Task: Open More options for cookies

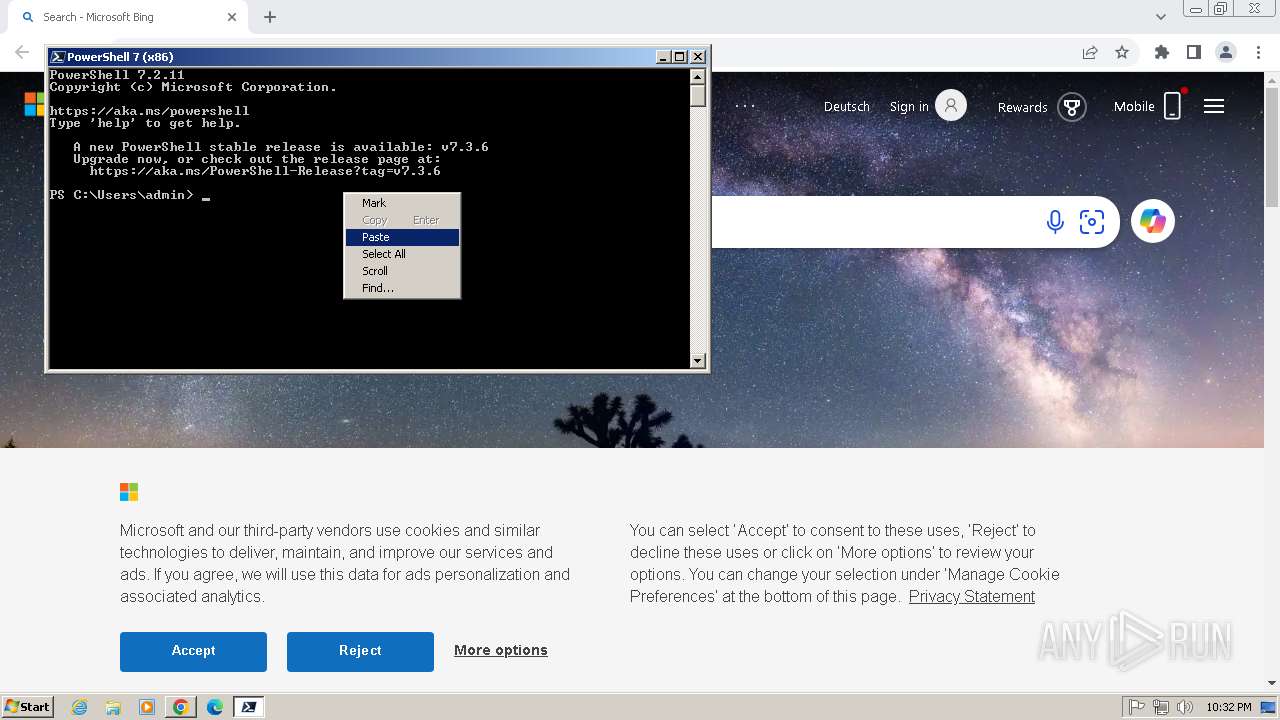Action: (501, 650)
